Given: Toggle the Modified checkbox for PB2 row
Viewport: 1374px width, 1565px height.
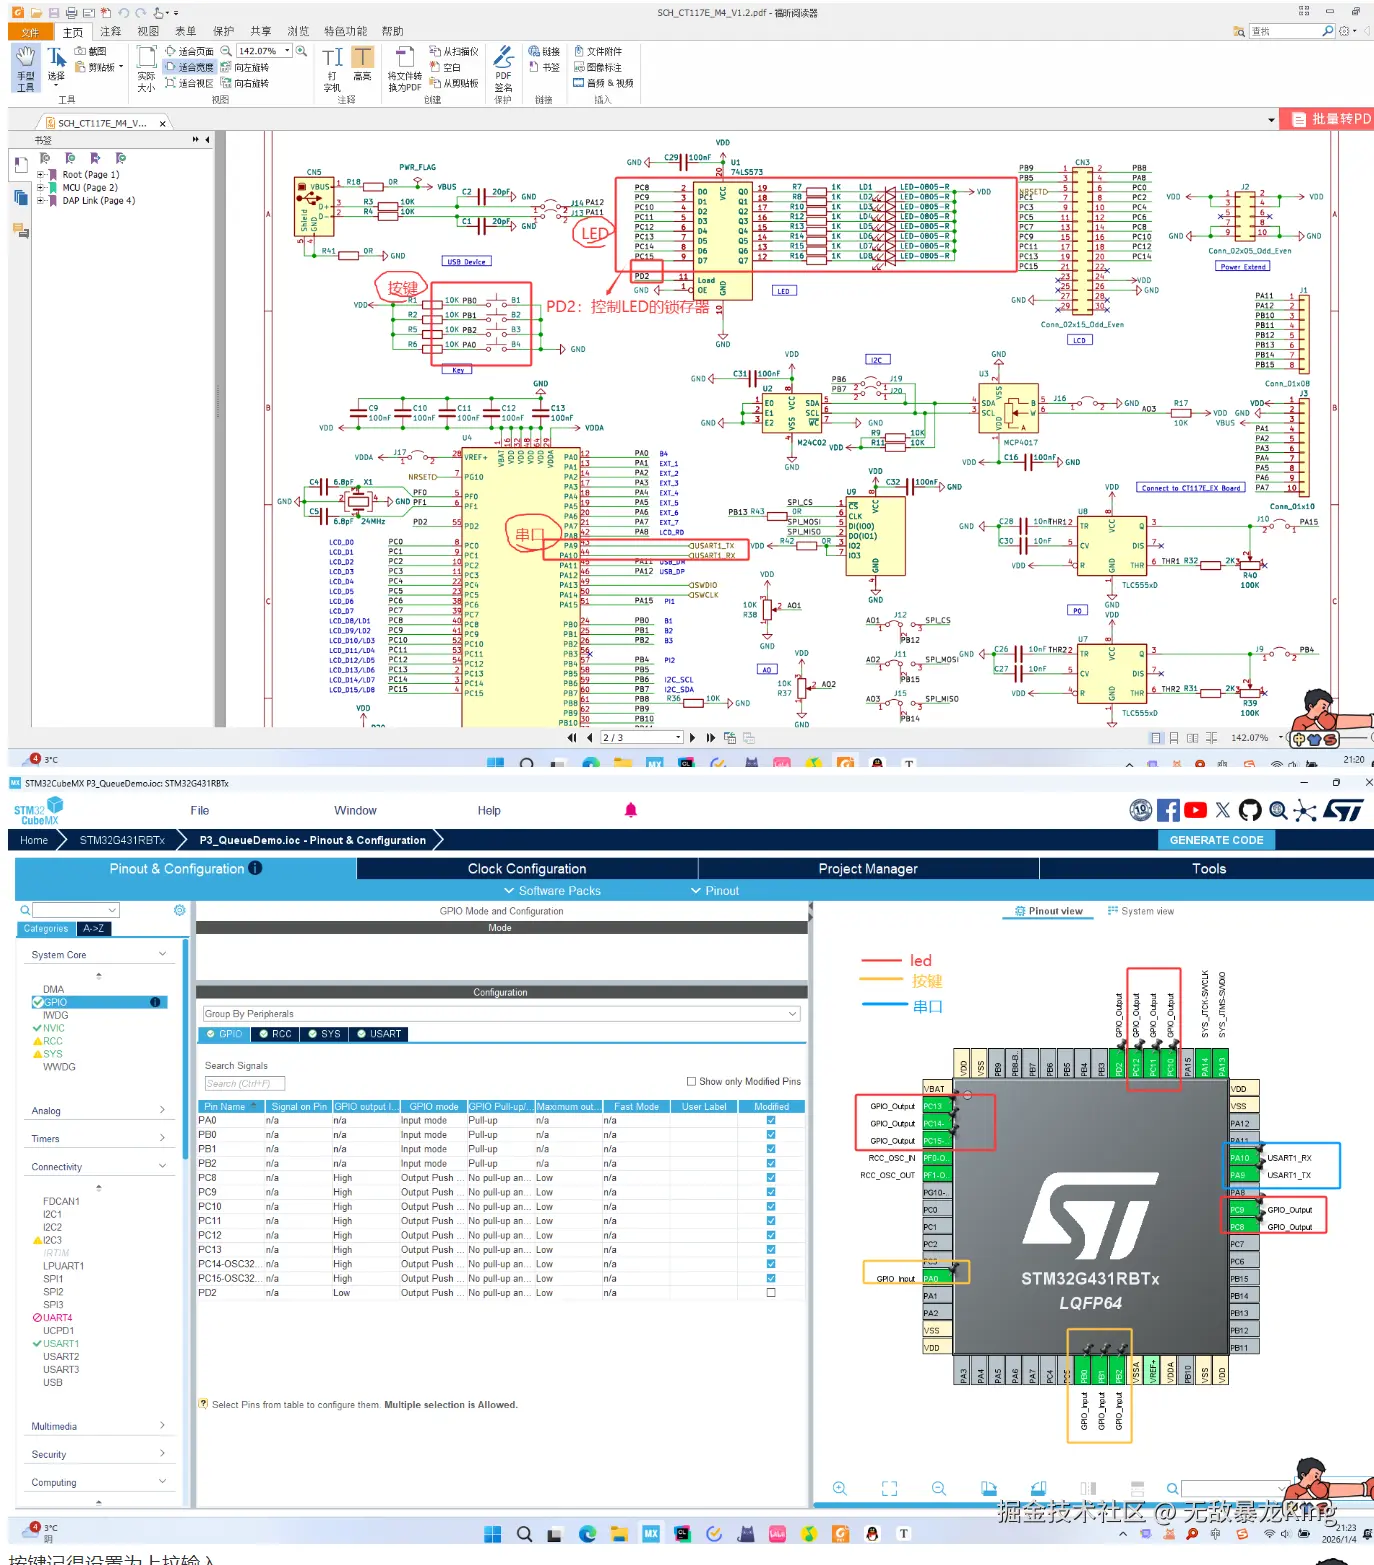Looking at the screenshot, I should pos(771,1163).
